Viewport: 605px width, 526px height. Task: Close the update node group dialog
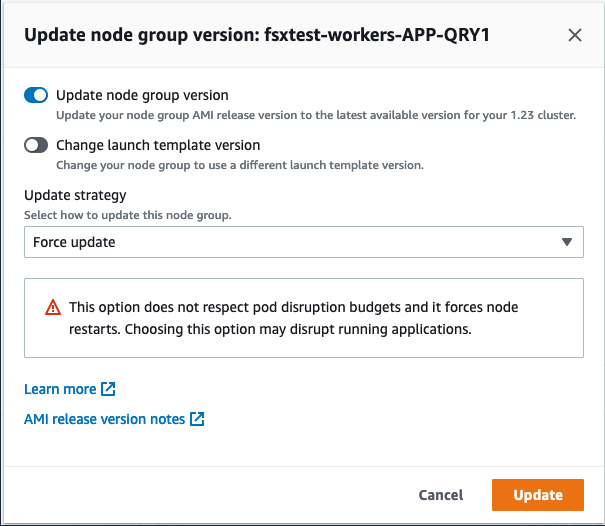pyautogui.click(x=575, y=35)
